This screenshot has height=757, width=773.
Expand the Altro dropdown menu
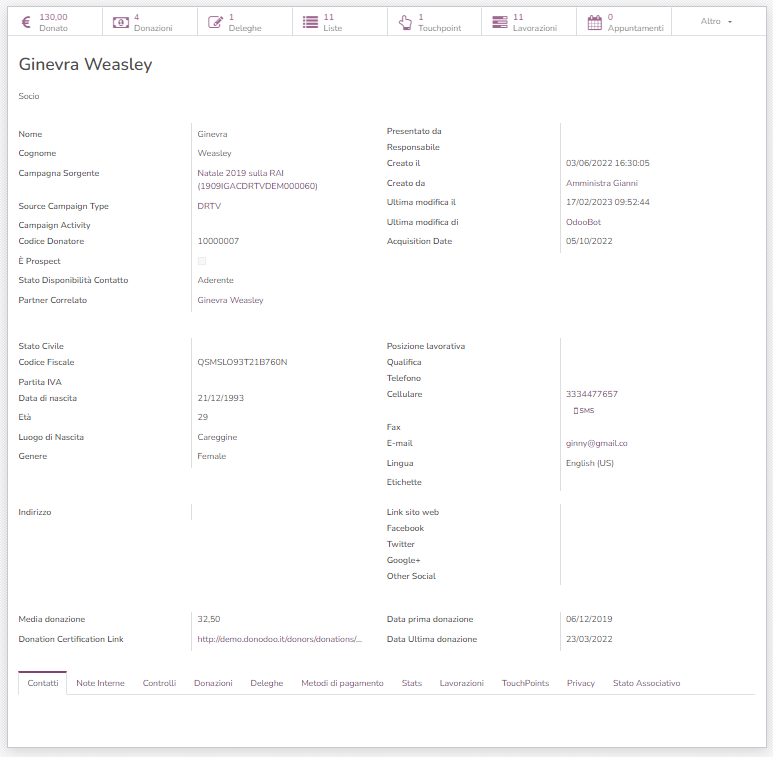tap(716, 22)
